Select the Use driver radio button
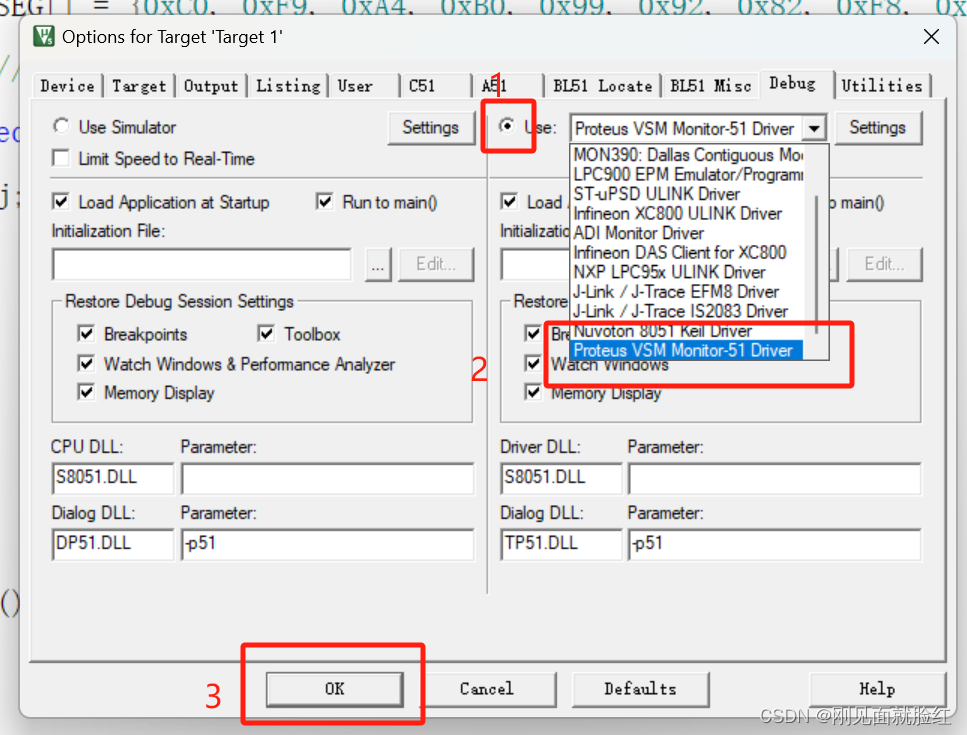Viewport: 967px width, 735px height. click(507, 126)
